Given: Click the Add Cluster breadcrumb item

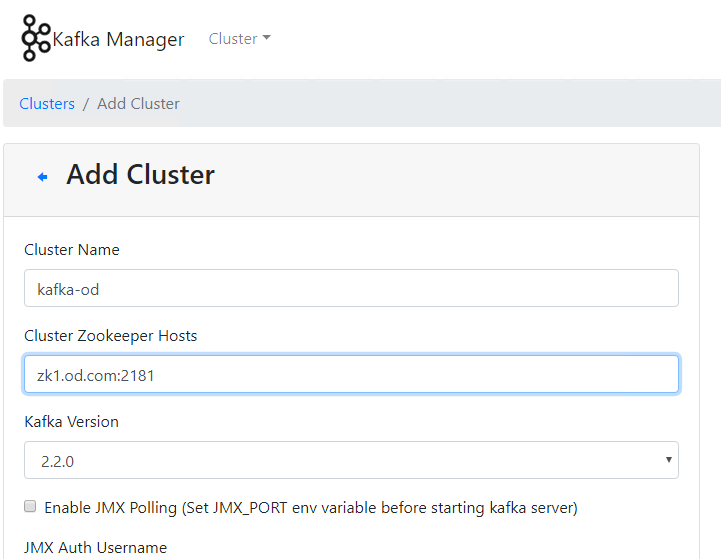Looking at the screenshot, I should point(138,104).
